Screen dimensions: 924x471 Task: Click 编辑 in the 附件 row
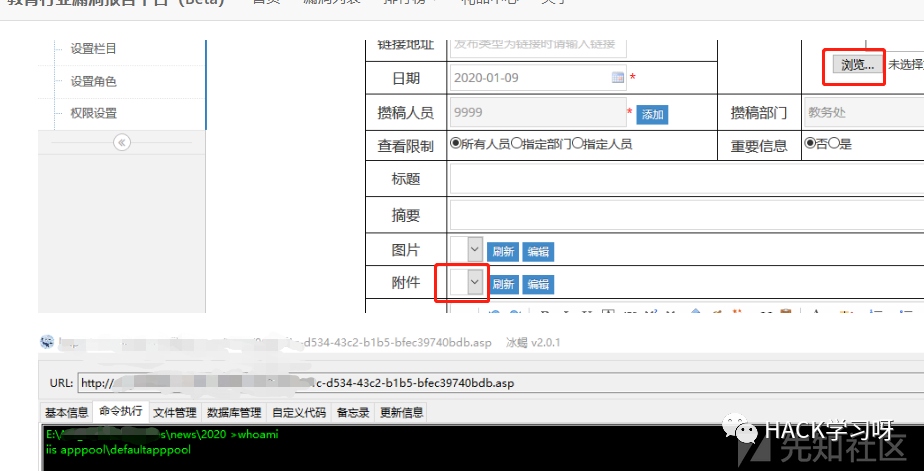538,284
